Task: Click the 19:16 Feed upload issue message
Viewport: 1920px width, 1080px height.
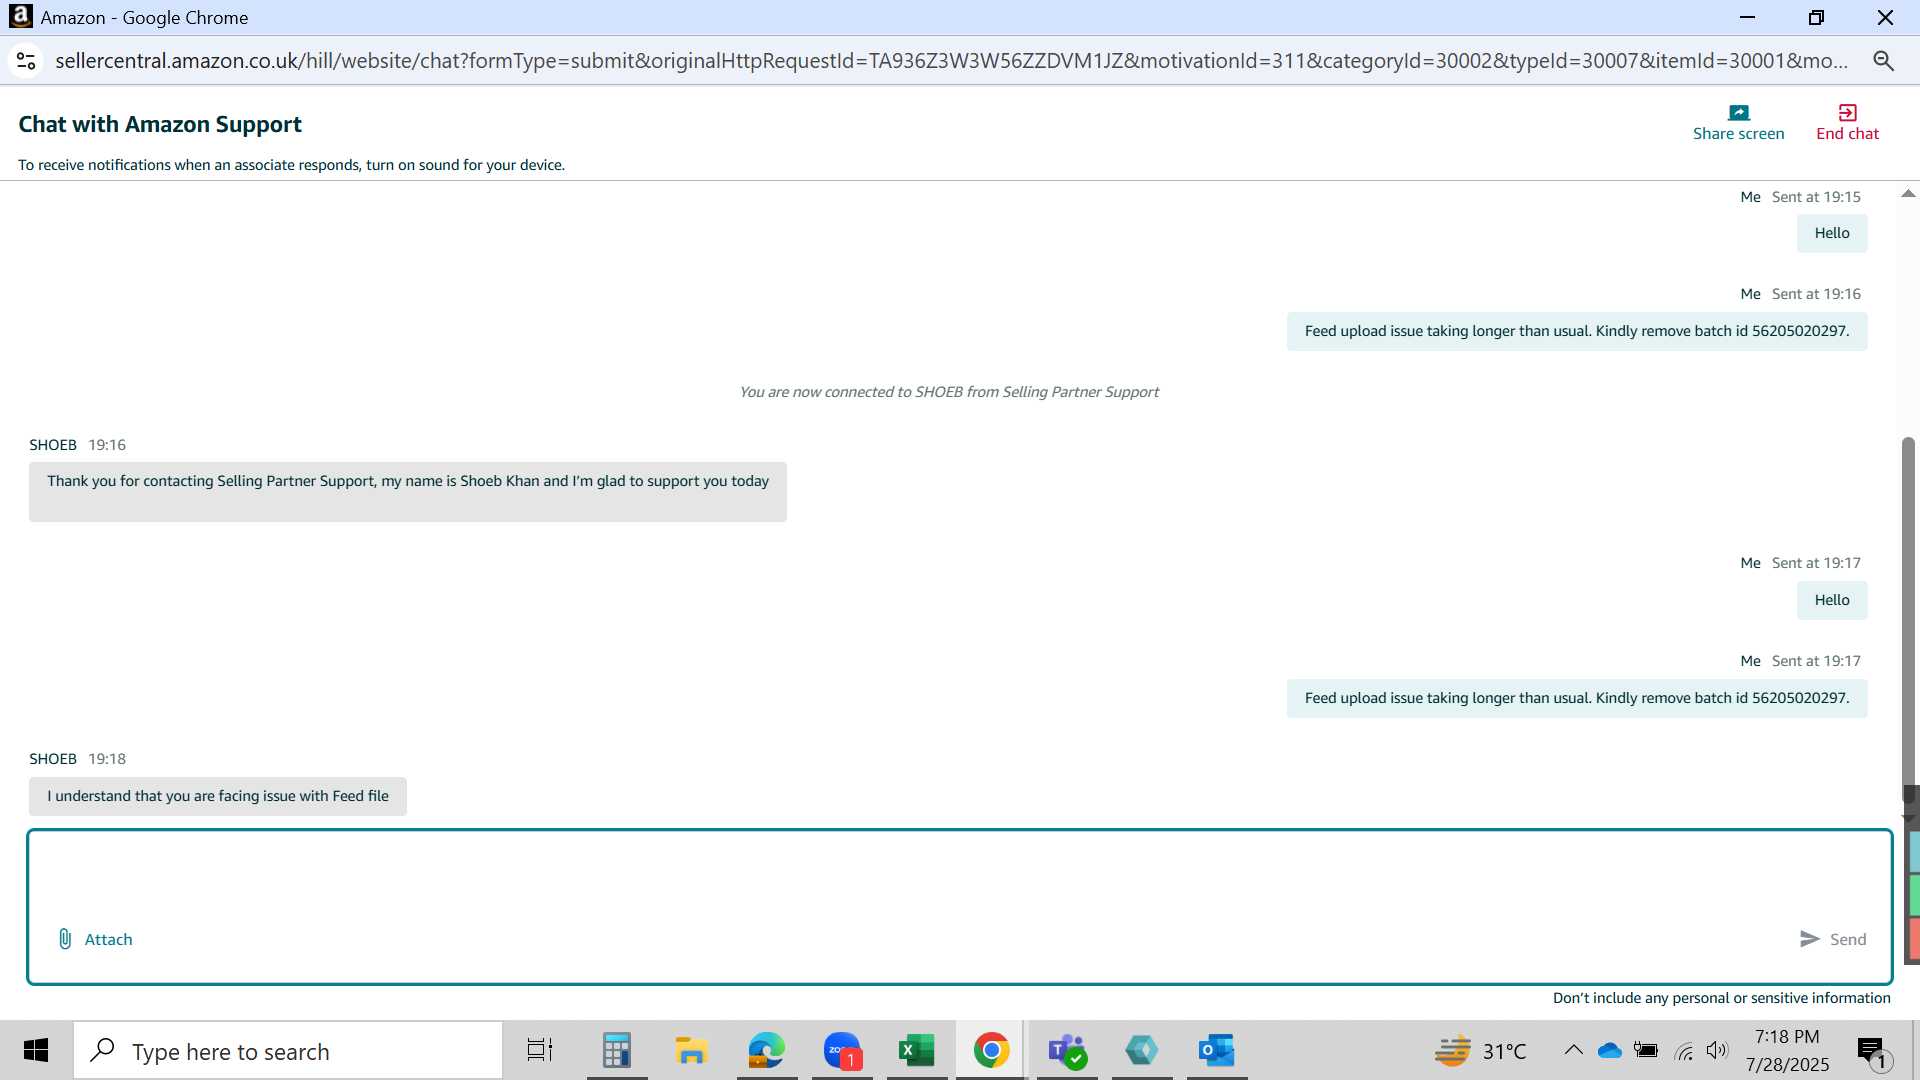Action: click(1577, 331)
